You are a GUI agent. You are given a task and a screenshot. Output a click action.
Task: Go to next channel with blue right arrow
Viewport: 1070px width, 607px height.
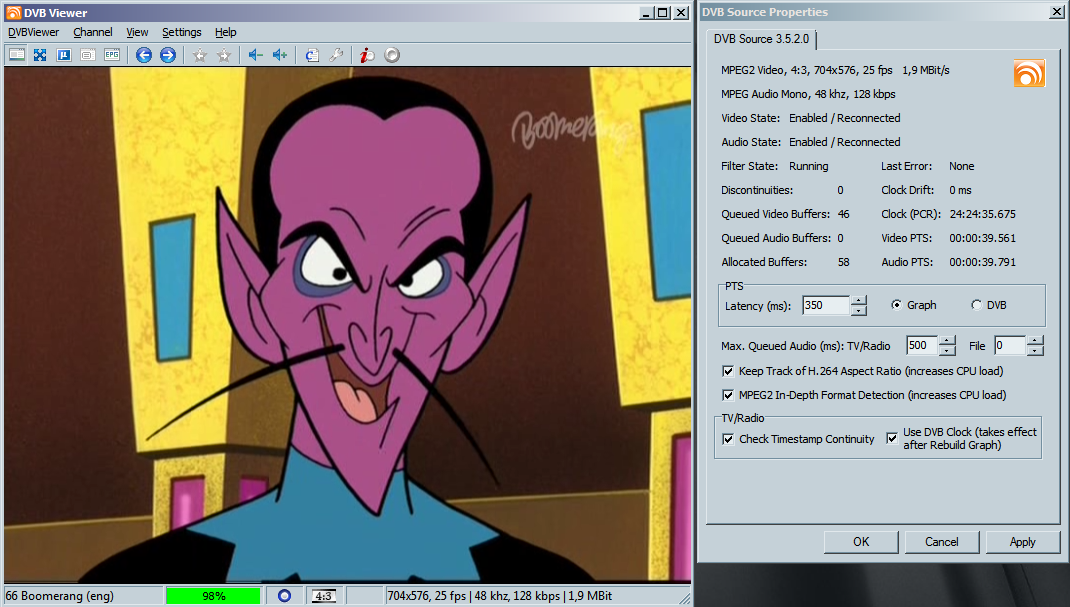coord(168,55)
